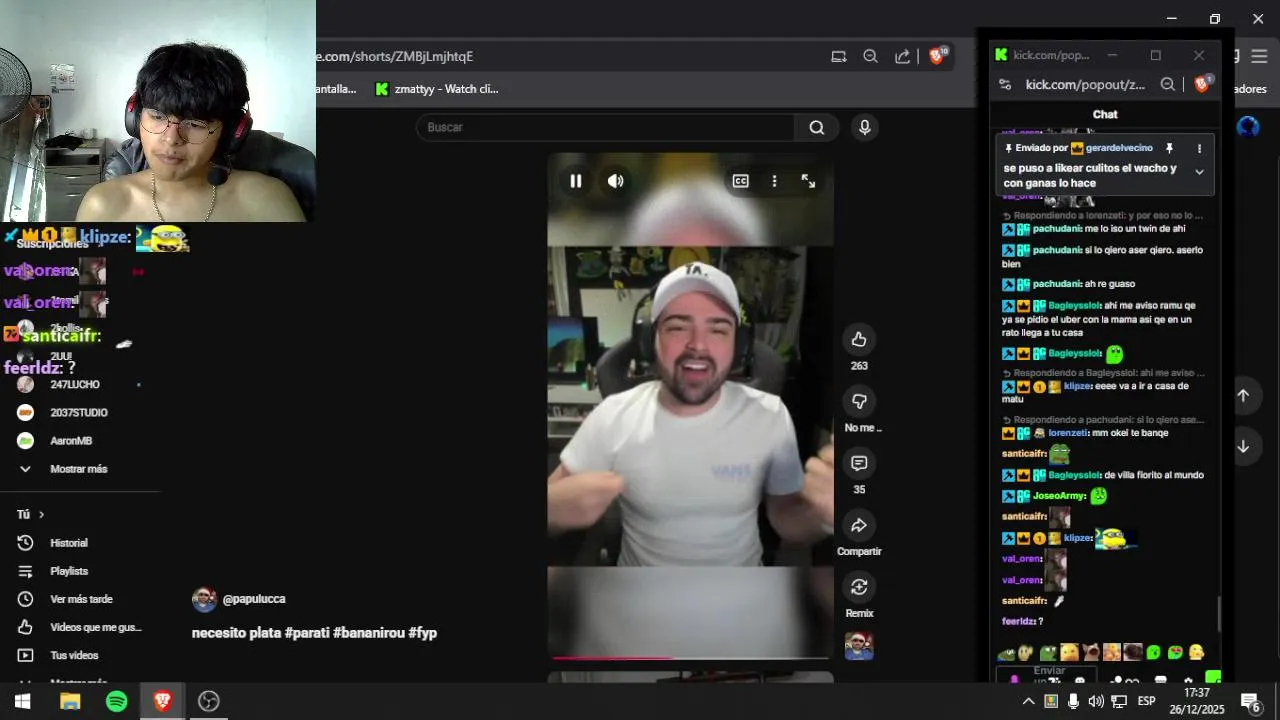Open OBS Studio from the taskbar
The image size is (1280, 720).
[208, 701]
